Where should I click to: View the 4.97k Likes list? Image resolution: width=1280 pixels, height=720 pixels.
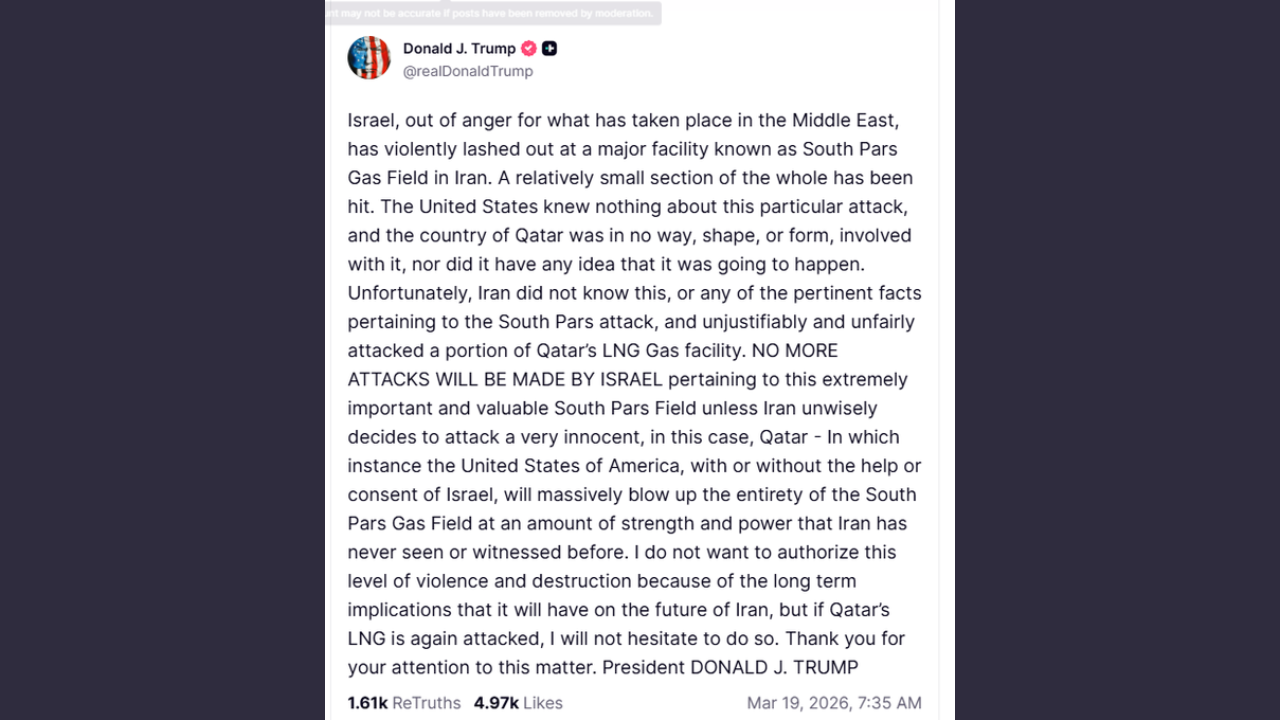pos(518,703)
